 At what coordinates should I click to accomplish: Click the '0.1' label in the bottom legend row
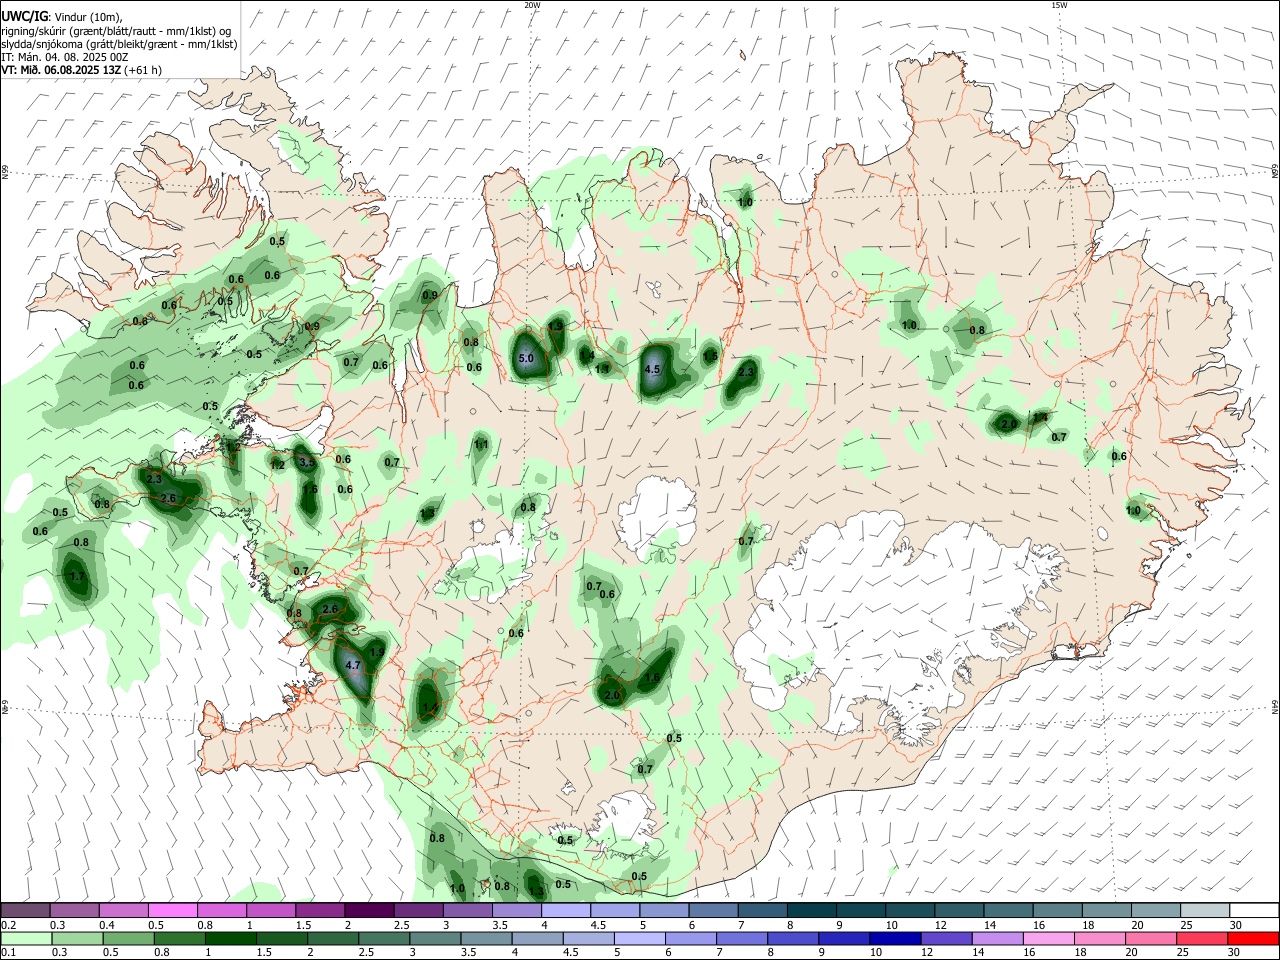point(8,953)
